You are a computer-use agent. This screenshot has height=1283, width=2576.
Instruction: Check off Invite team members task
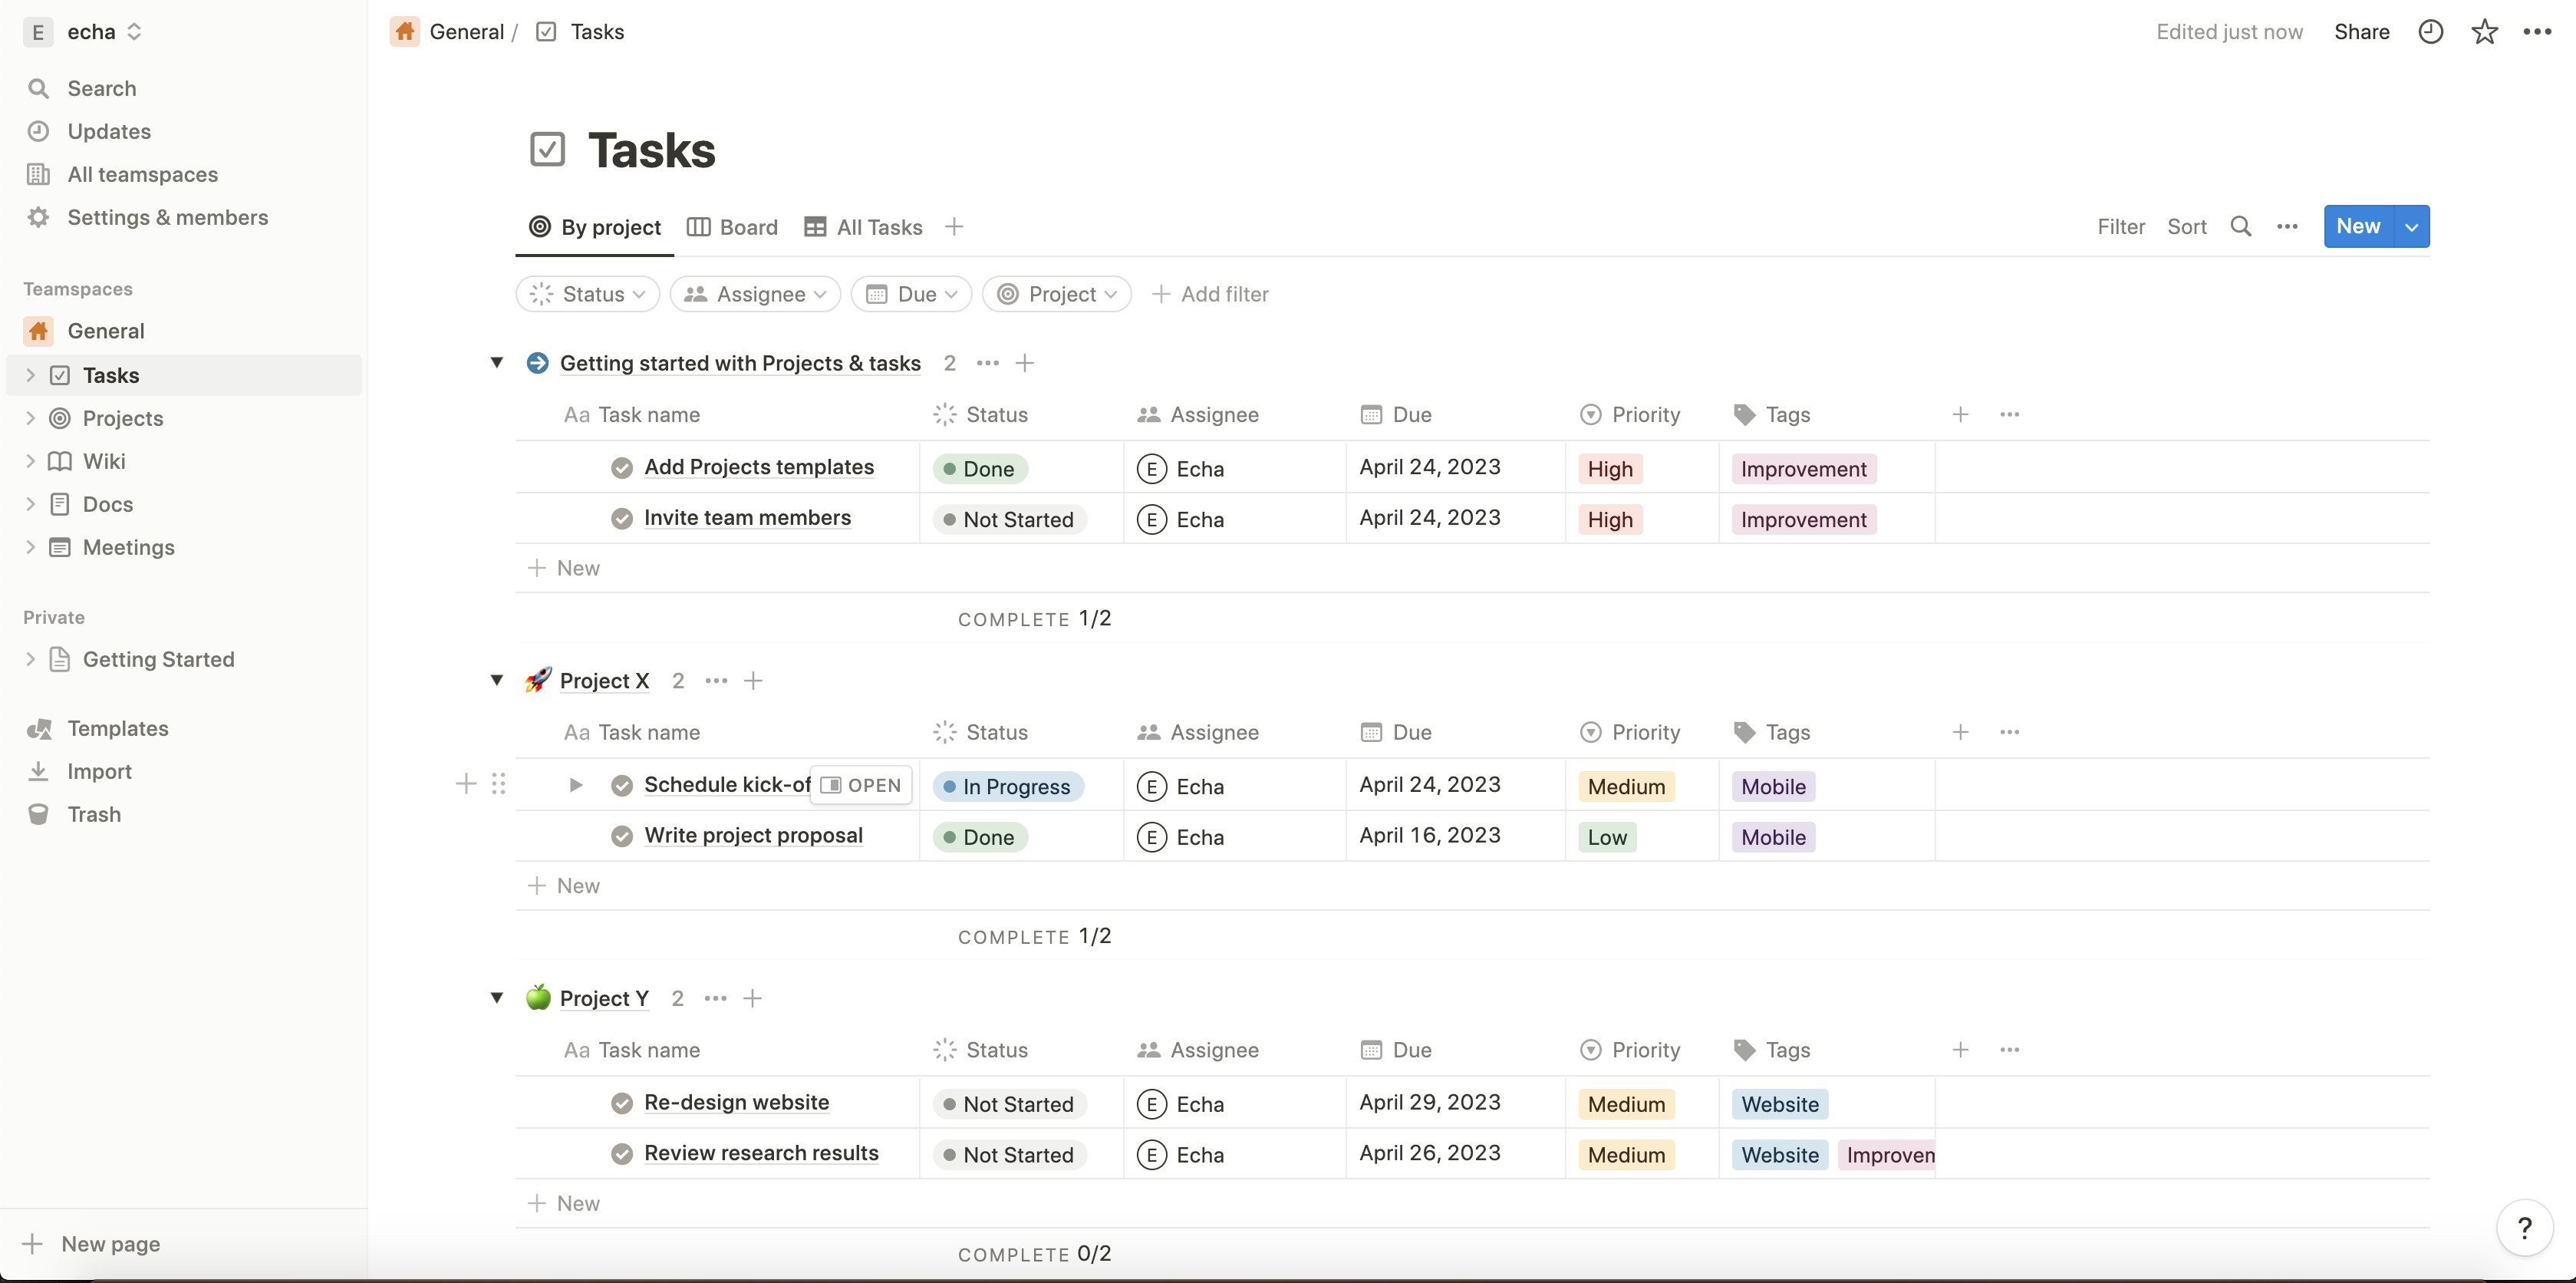[621, 518]
